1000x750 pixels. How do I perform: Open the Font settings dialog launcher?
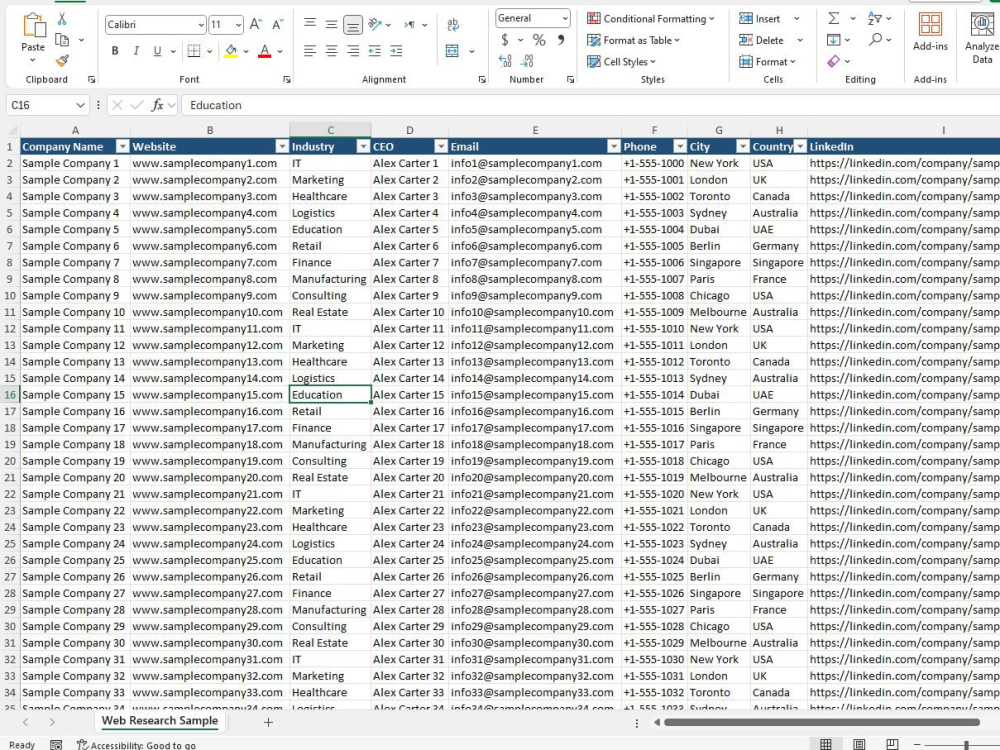pos(287,80)
